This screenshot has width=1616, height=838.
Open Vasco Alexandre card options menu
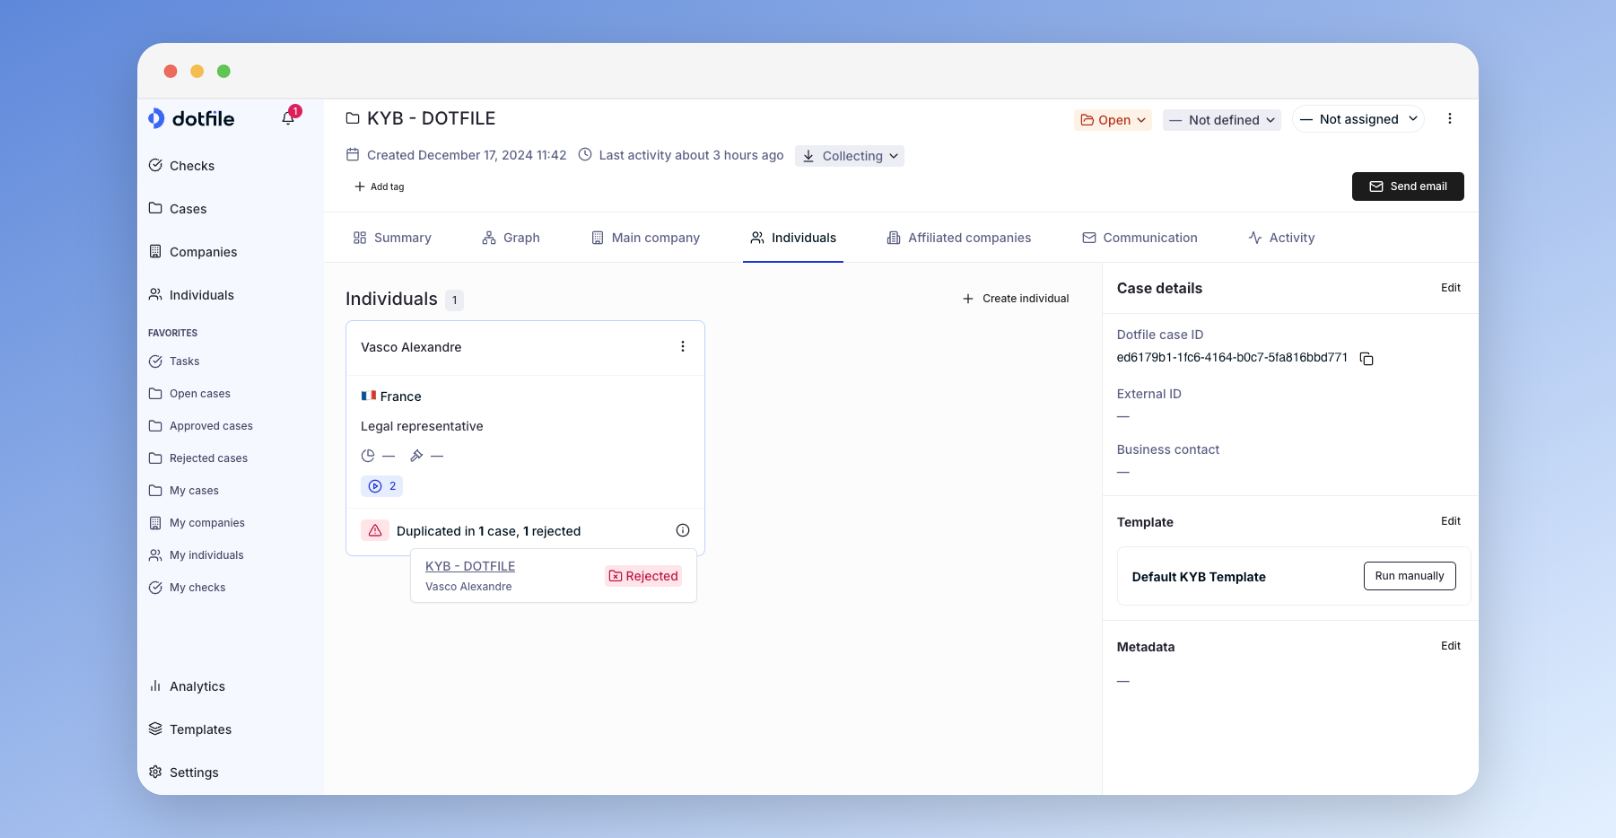(x=683, y=347)
